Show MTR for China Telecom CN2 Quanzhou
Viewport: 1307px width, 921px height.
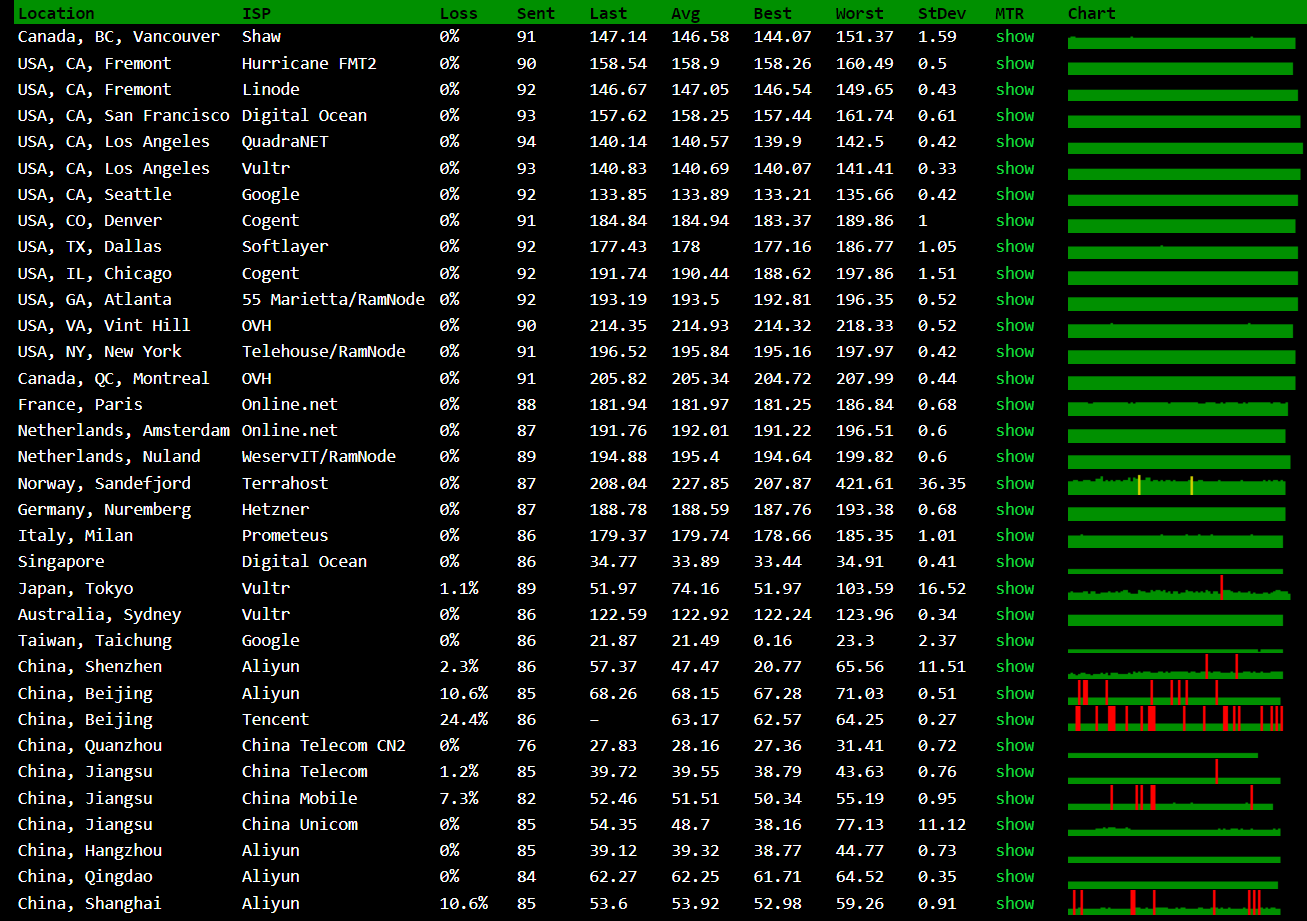tap(1015, 745)
